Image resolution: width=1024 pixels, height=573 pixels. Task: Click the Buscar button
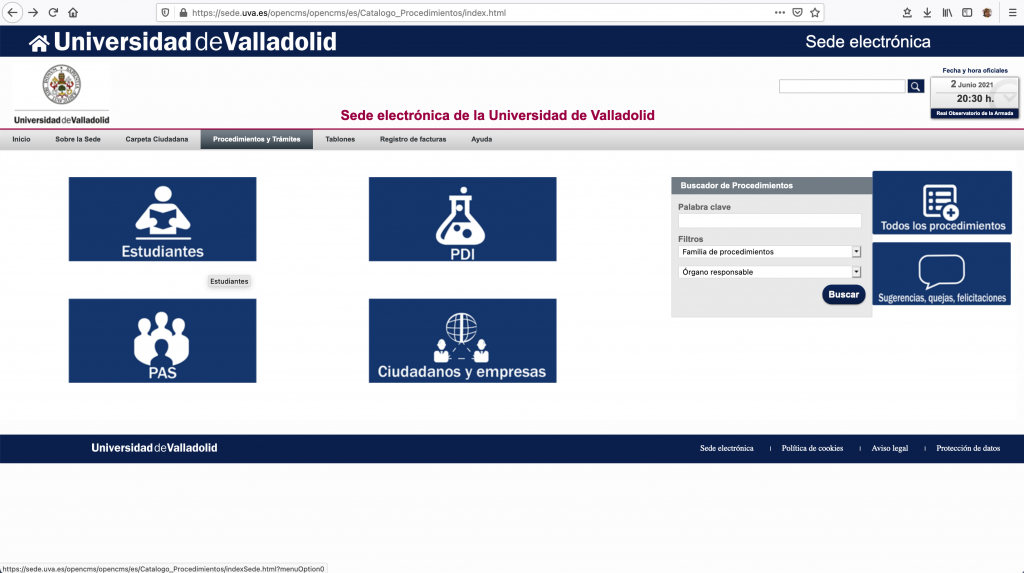pos(843,295)
